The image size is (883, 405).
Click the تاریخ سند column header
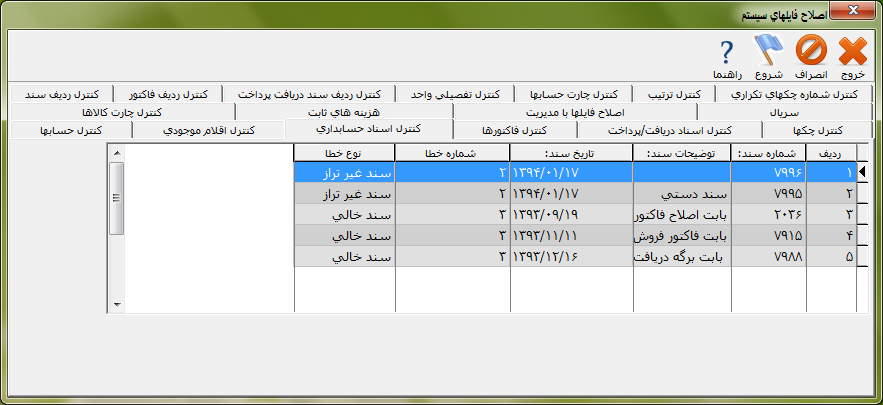point(571,153)
